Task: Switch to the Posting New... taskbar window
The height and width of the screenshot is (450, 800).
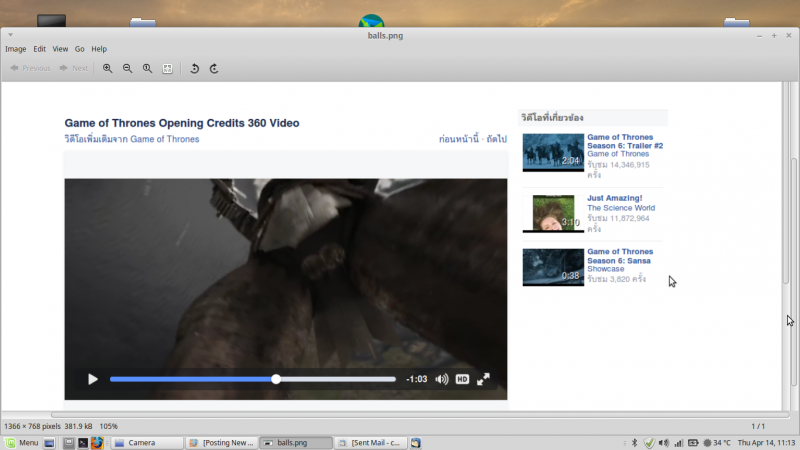Action: pyautogui.click(x=221, y=443)
